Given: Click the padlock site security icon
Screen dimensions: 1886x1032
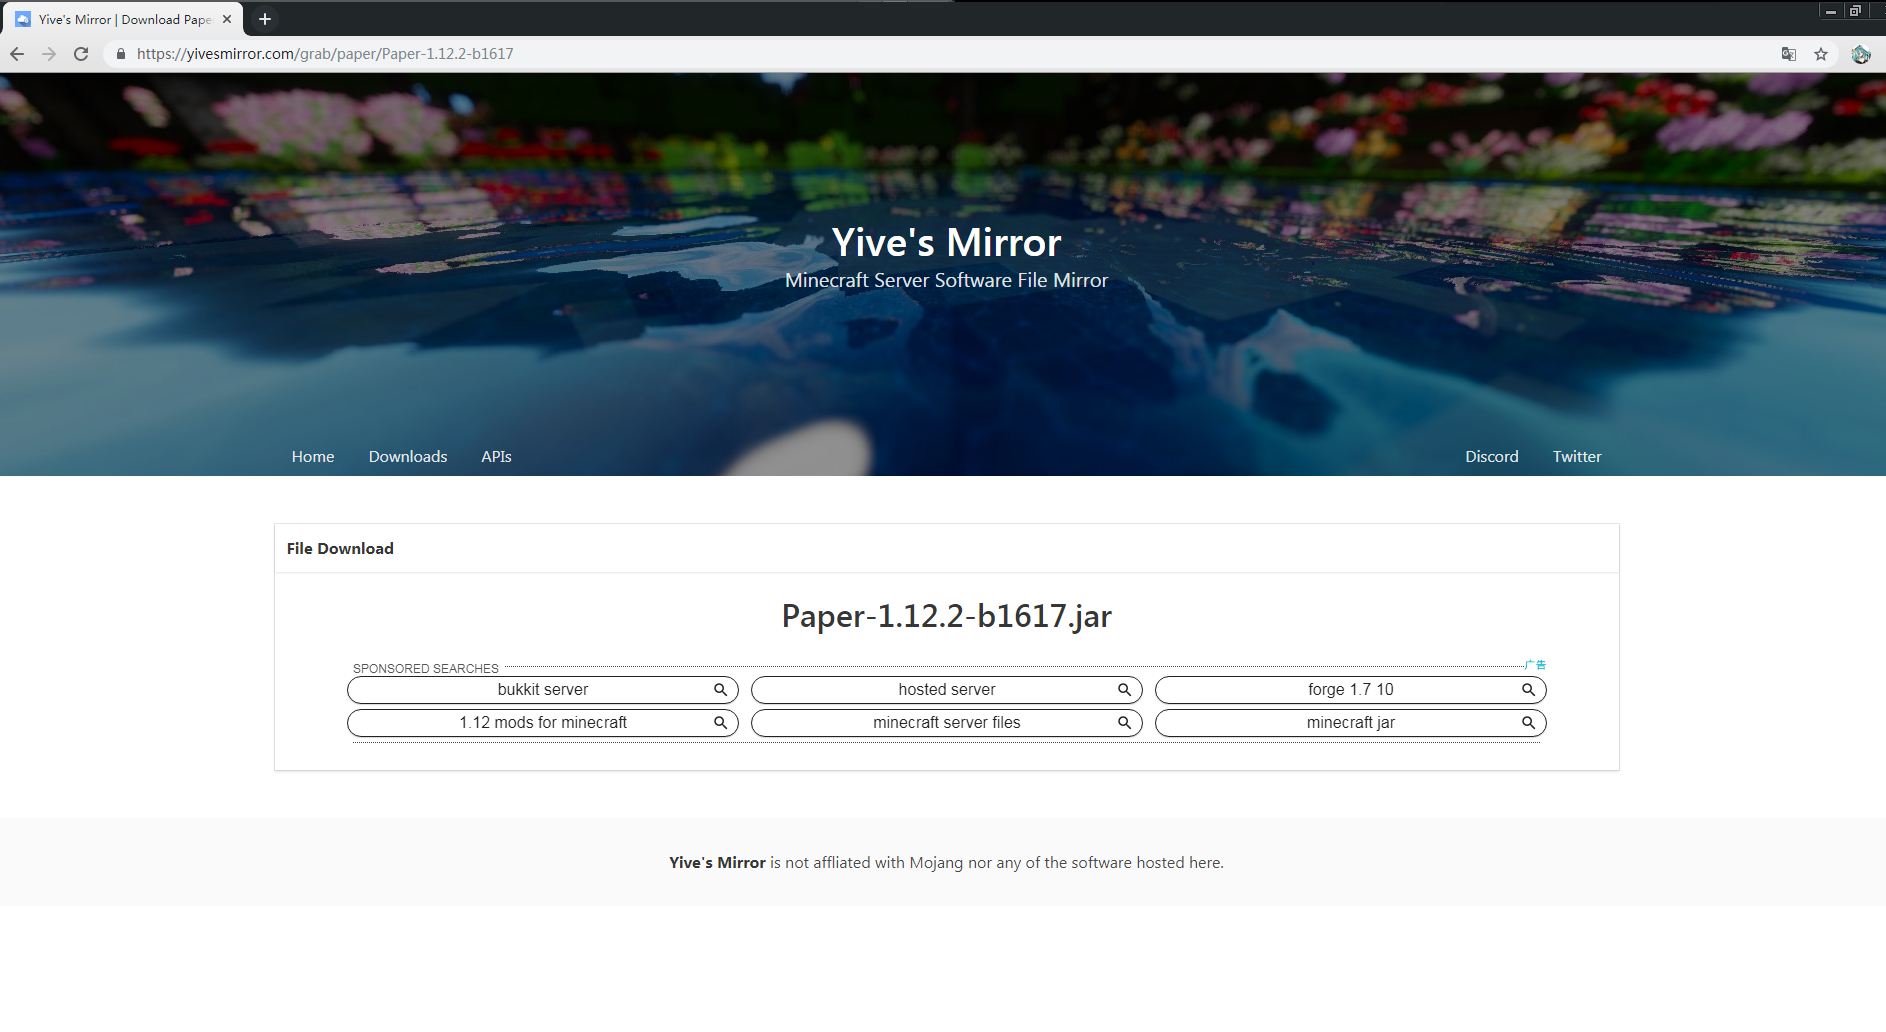Looking at the screenshot, I should click(x=121, y=54).
